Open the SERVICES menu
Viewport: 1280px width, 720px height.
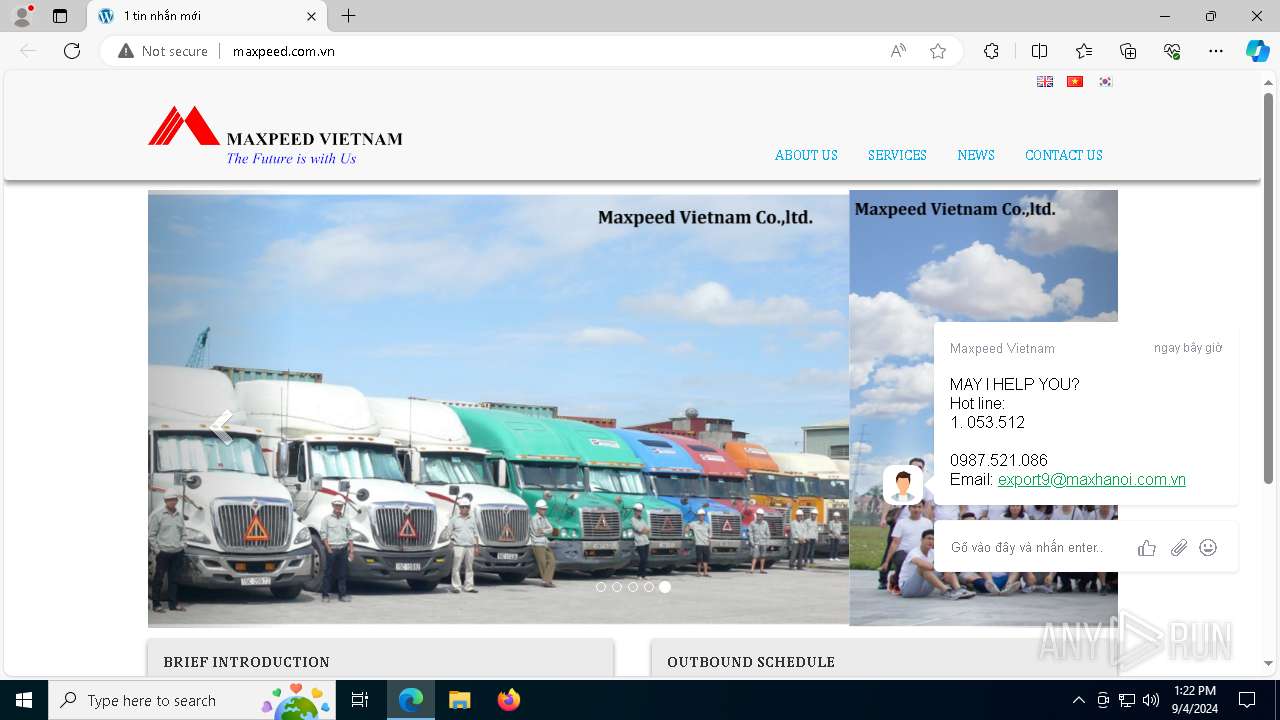pyautogui.click(x=897, y=155)
